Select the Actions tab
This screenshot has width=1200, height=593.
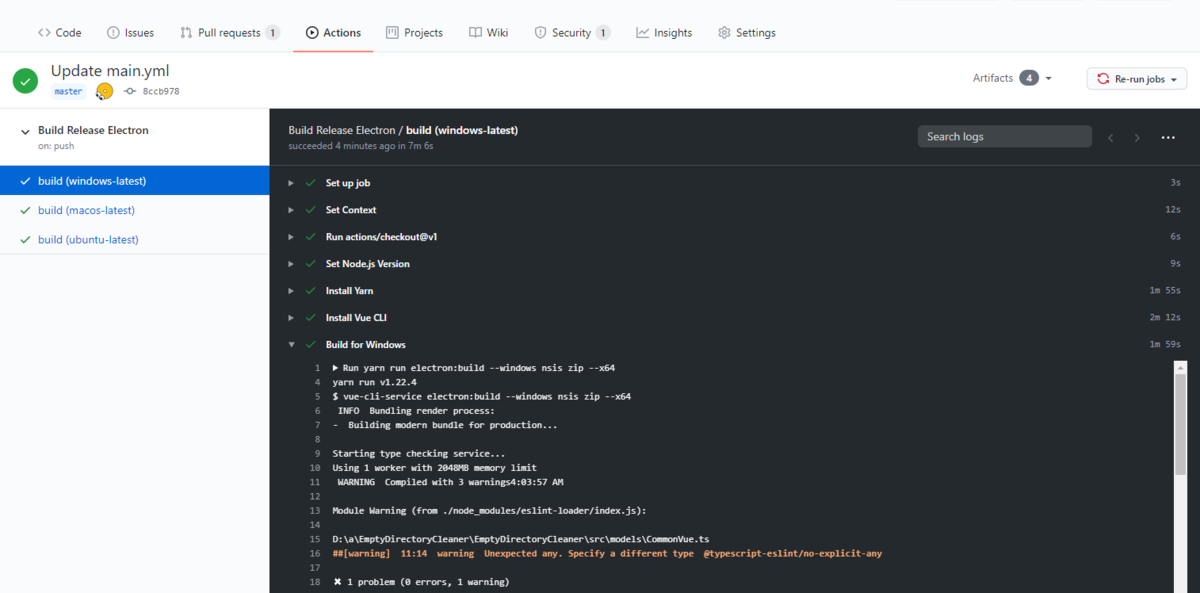tap(333, 33)
